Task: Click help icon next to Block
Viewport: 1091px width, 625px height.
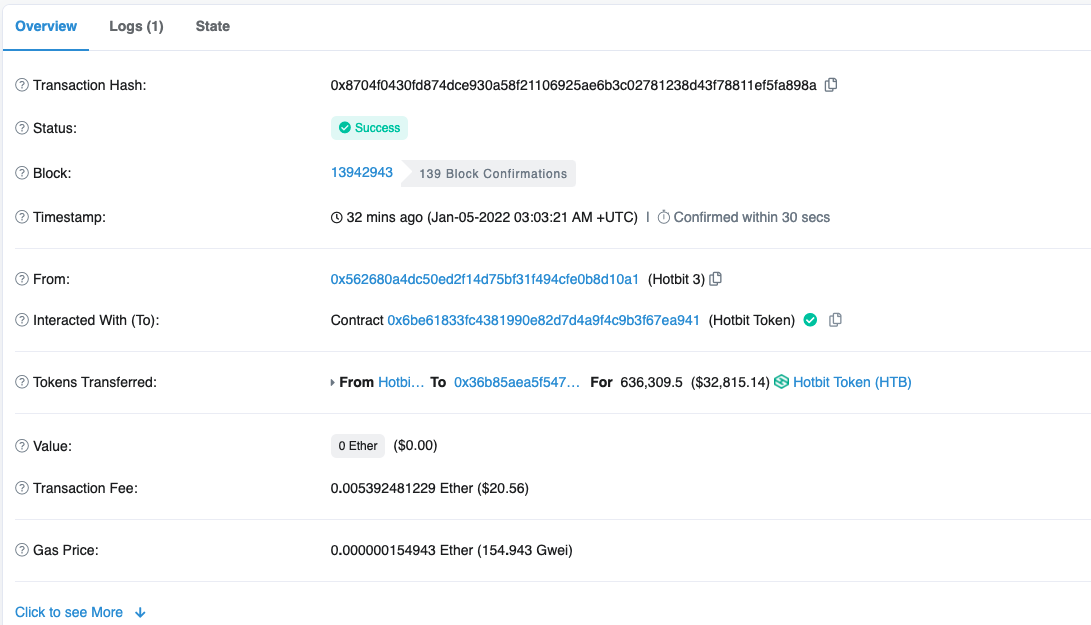Action: [x=22, y=173]
